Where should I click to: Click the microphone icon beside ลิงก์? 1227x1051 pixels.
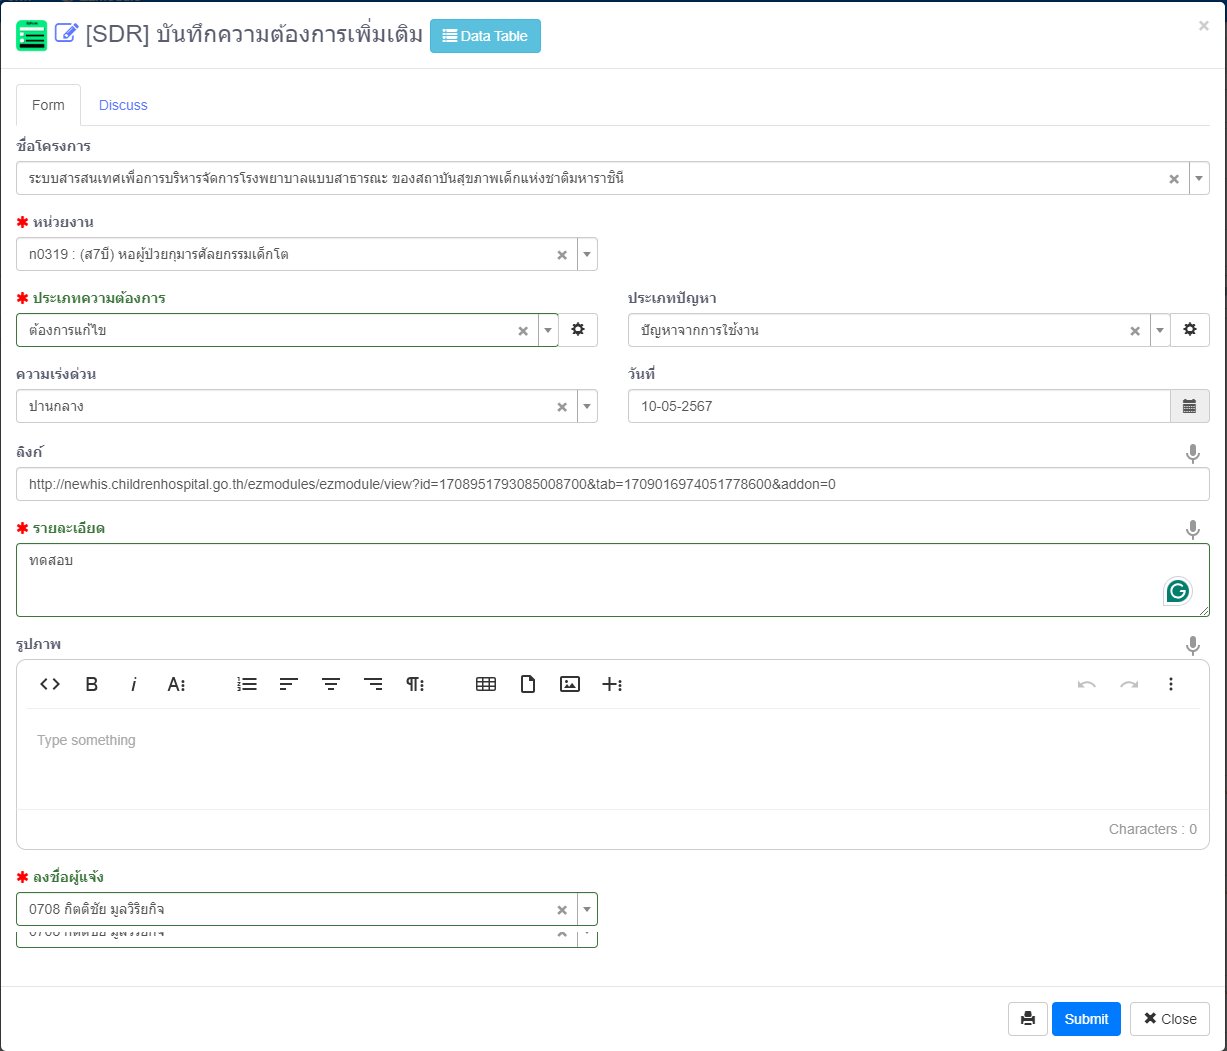click(1192, 454)
